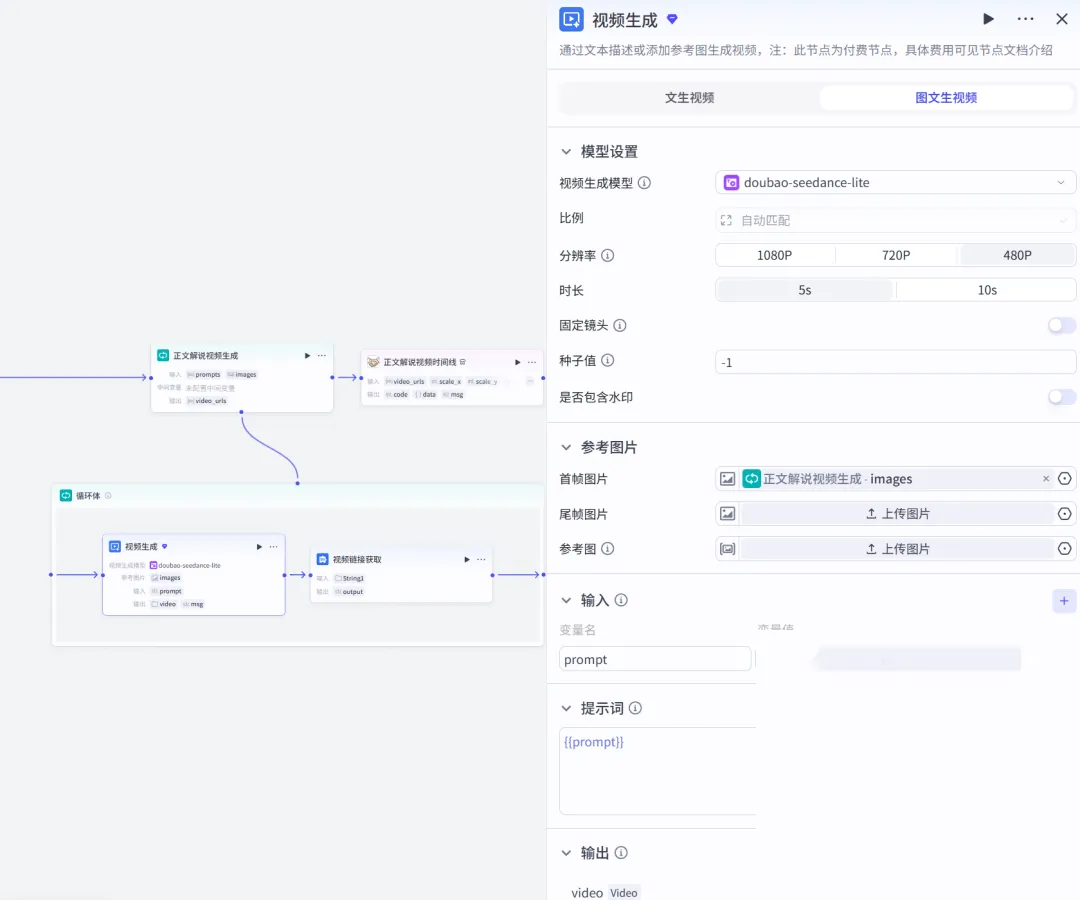
Task: Choose 5s duration
Action: coord(804,290)
